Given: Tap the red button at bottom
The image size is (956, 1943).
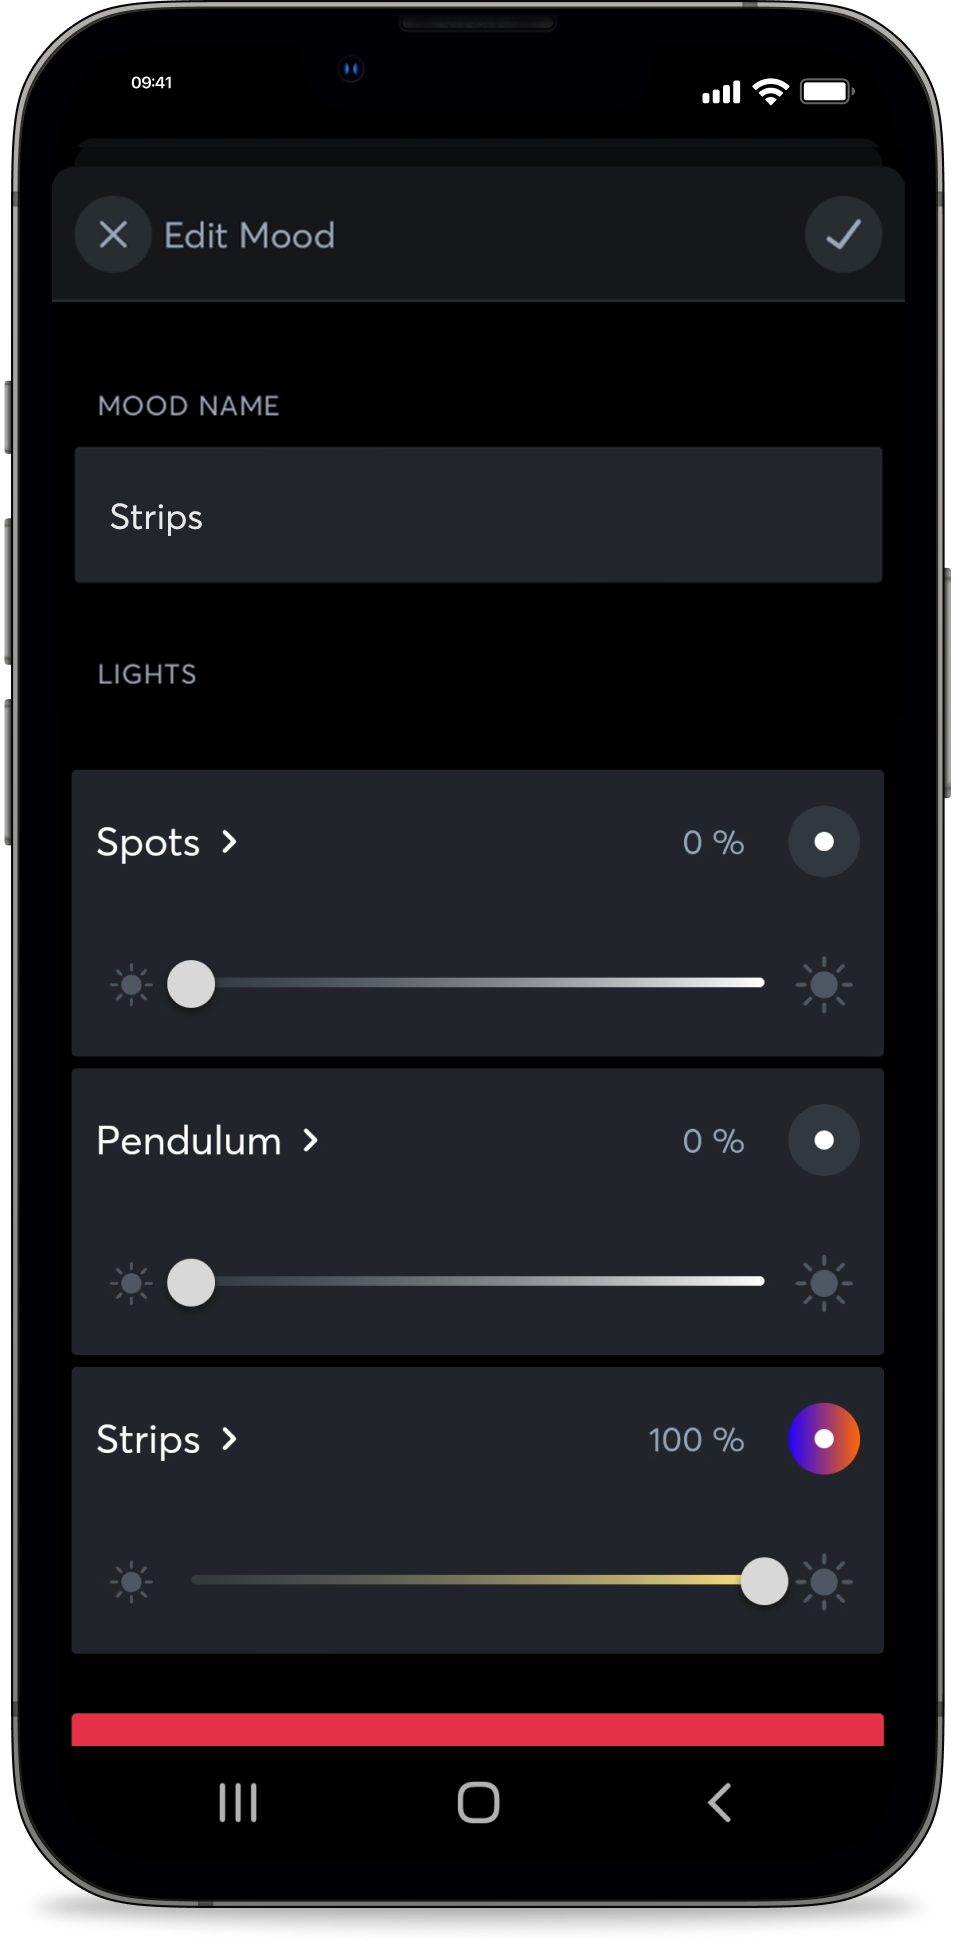Looking at the screenshot, I should (478, 1730).
